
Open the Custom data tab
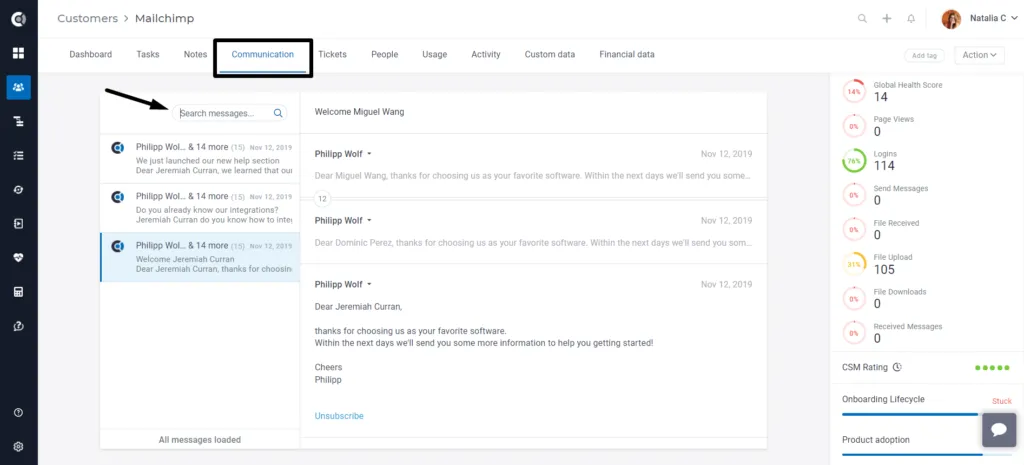[x=550, y=55]
